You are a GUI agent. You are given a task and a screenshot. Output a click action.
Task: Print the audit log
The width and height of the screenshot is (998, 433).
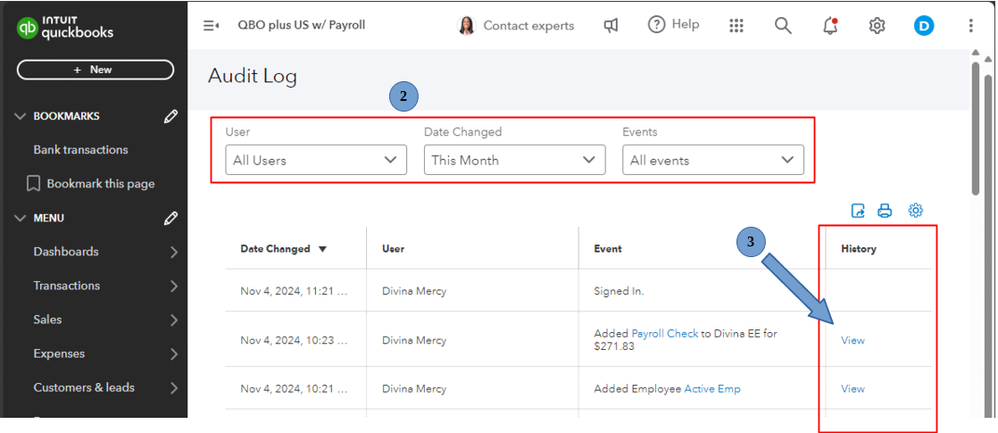pos(884,211)
